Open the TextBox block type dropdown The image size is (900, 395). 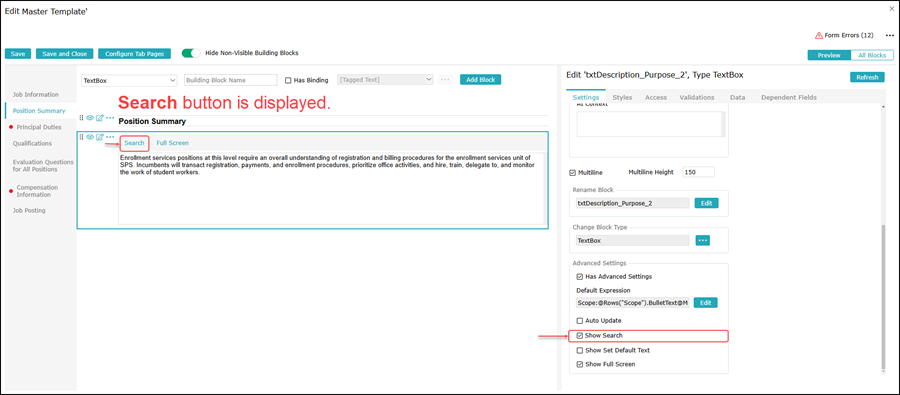pyautogui.click(x=129, y=80)
